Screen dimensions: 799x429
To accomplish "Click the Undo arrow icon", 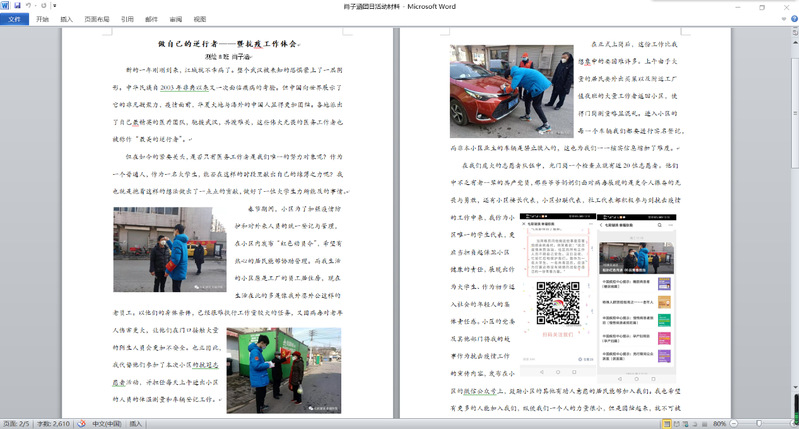I will point(29,5).
